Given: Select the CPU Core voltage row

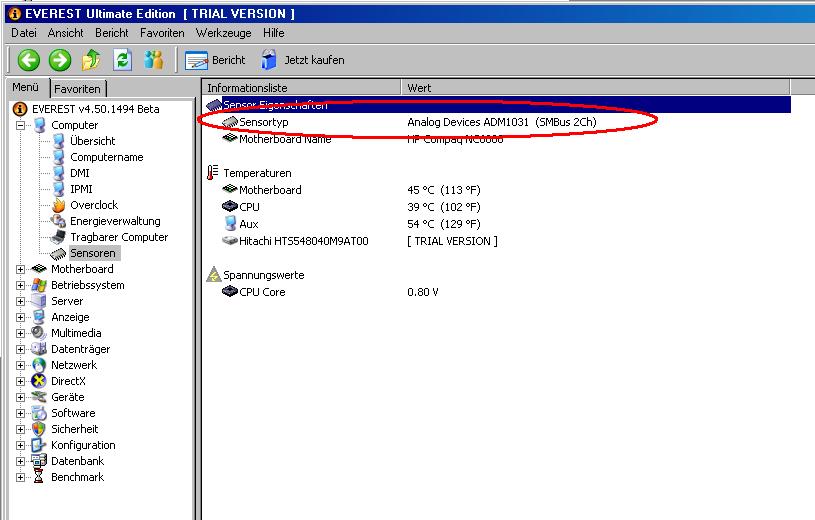Looking at the screenshot, I should tap(498, 292).
